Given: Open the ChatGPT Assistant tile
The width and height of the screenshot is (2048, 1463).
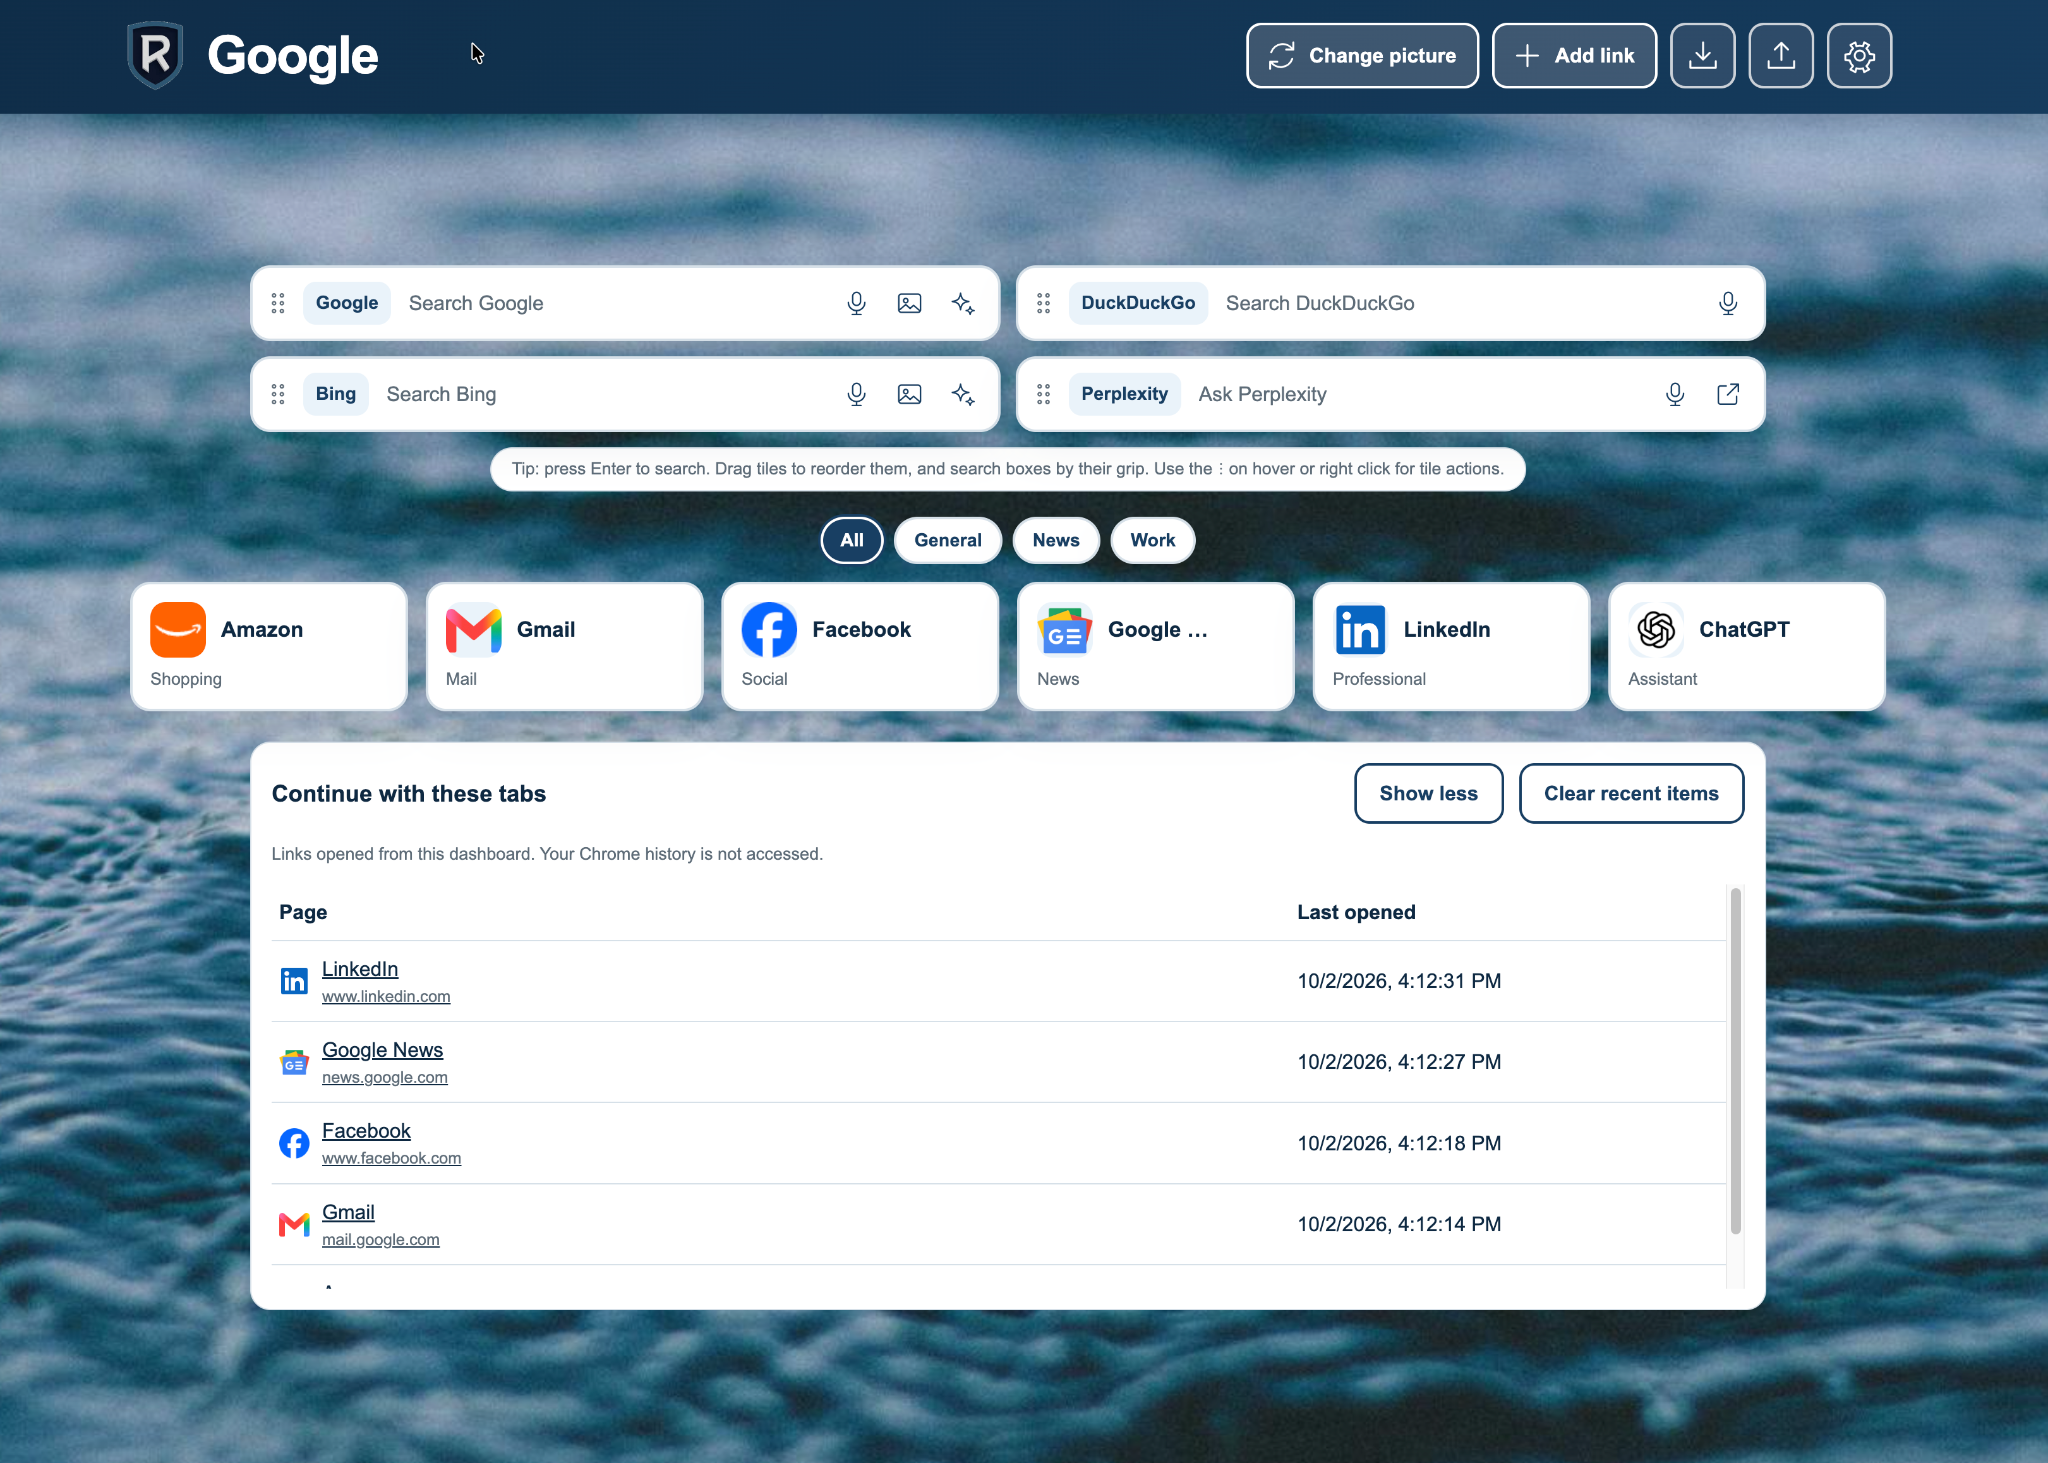Looking at the screenshot, I should 1747,647.
